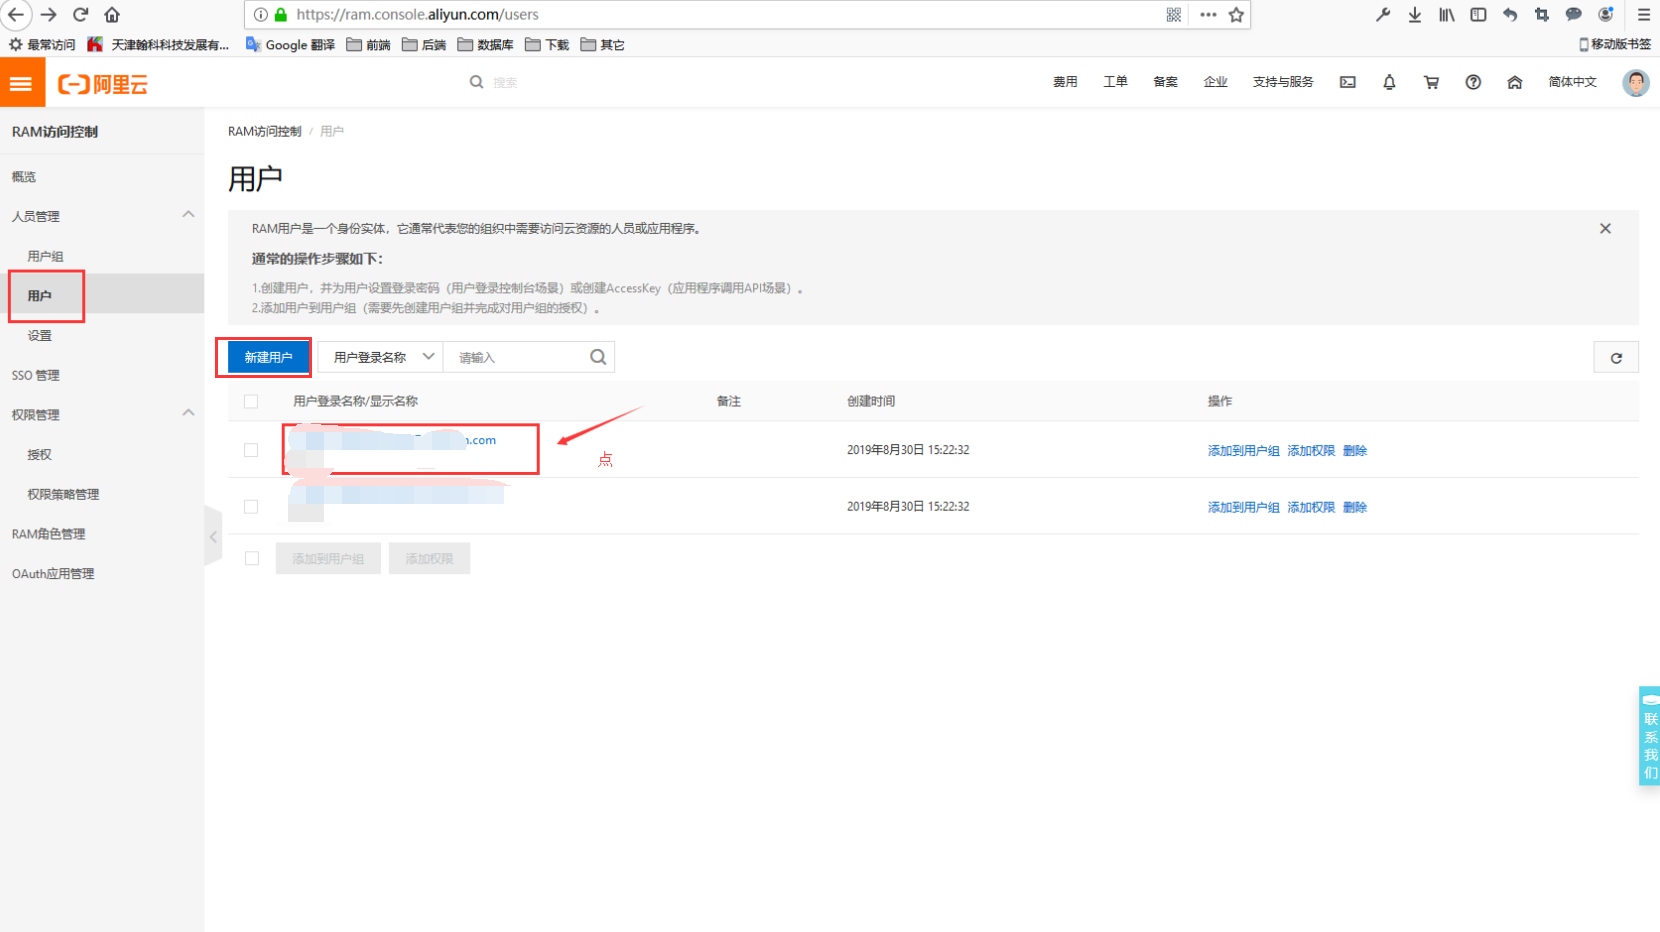Open the Cloud Shell terminal icon

[x=1348, y=82]
